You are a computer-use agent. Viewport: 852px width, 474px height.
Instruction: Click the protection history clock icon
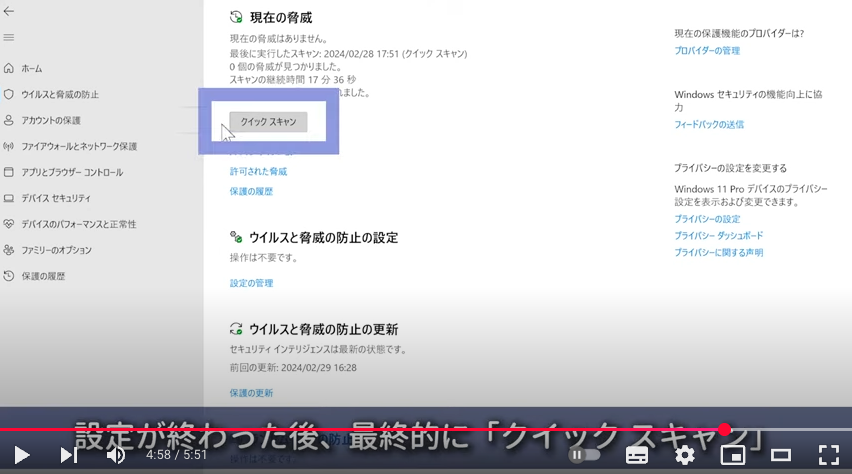(9, 276)
